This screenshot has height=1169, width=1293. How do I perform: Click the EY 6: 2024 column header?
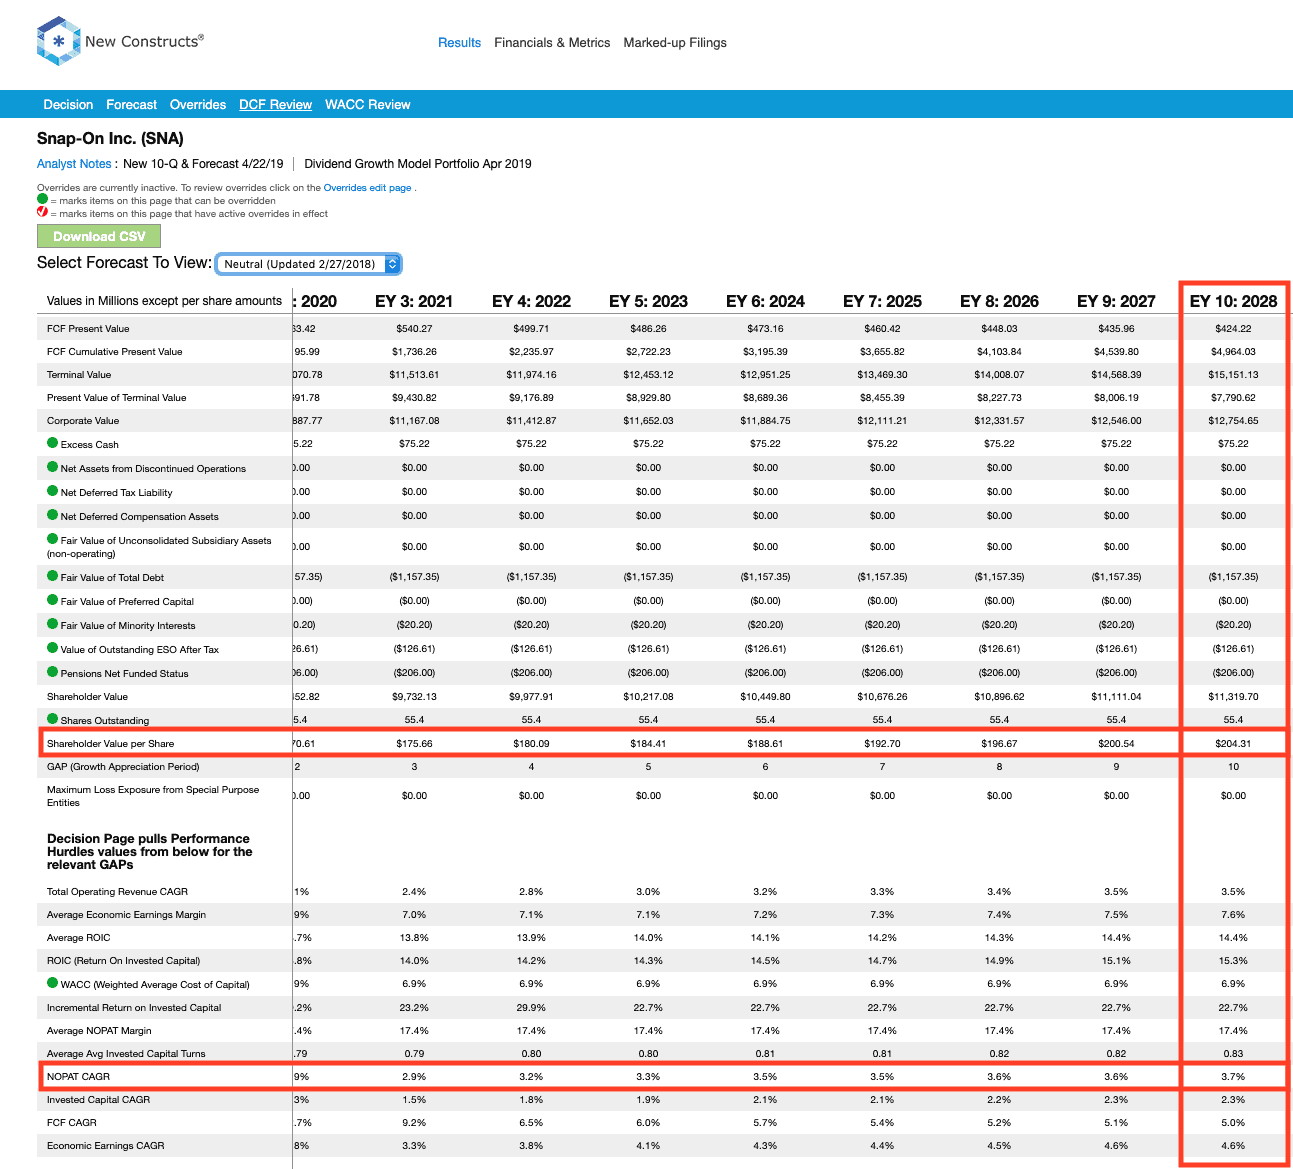tap(765, 301)
